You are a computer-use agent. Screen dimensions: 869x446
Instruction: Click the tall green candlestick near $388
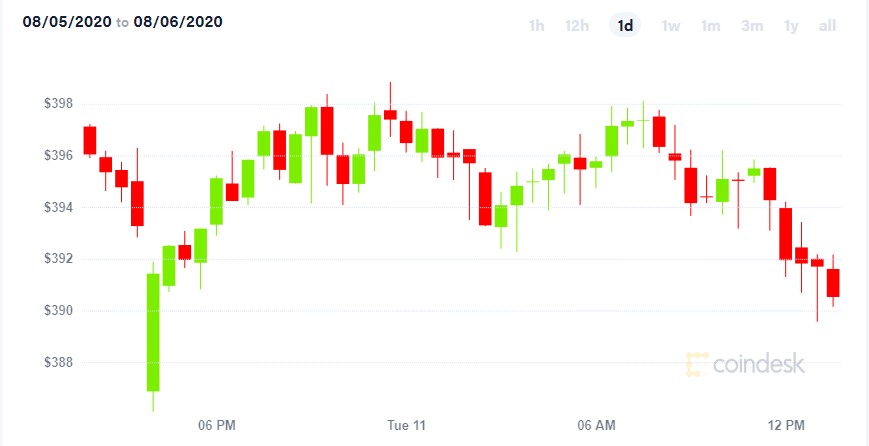click(x=153, y=332)
